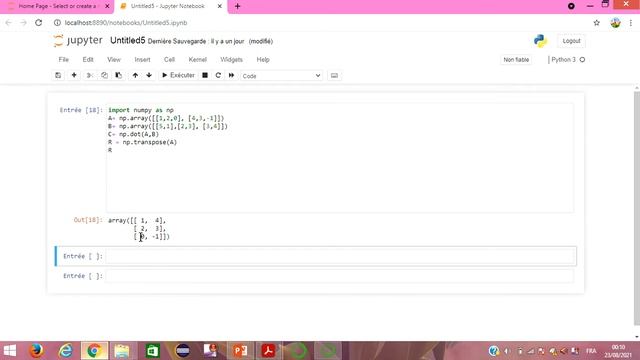The image size is (640, 360).
Task: Click the view site information icon
Action: 57,23
